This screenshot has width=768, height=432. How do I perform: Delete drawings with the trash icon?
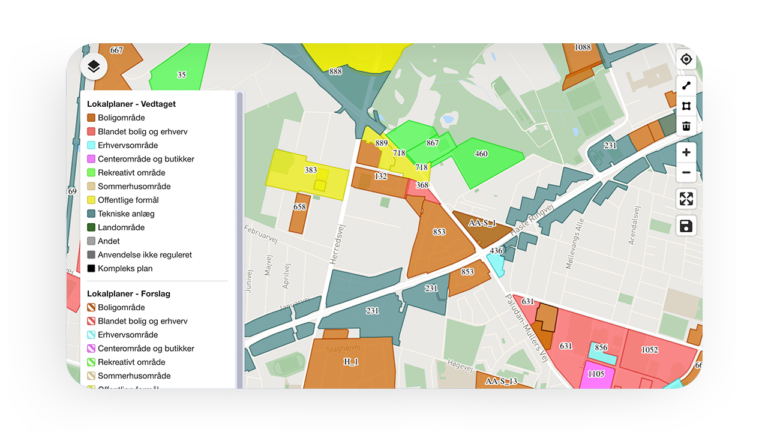coord(686,125)
